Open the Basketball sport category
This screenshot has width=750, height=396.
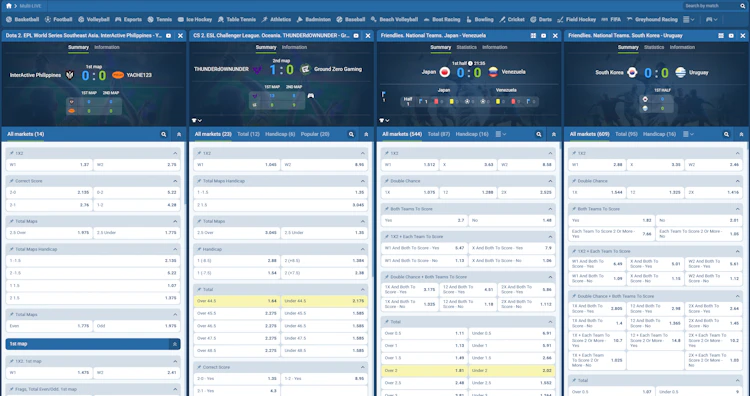[x=22, y=20]
